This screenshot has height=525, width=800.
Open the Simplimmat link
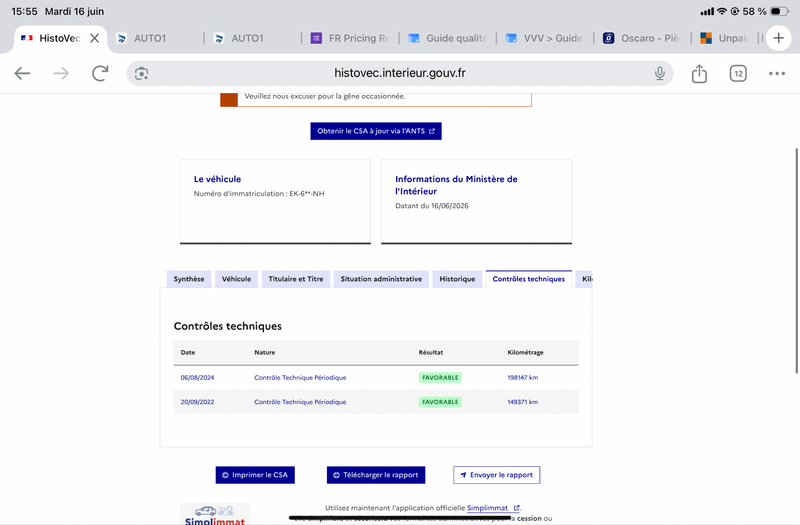click(493, 508)
